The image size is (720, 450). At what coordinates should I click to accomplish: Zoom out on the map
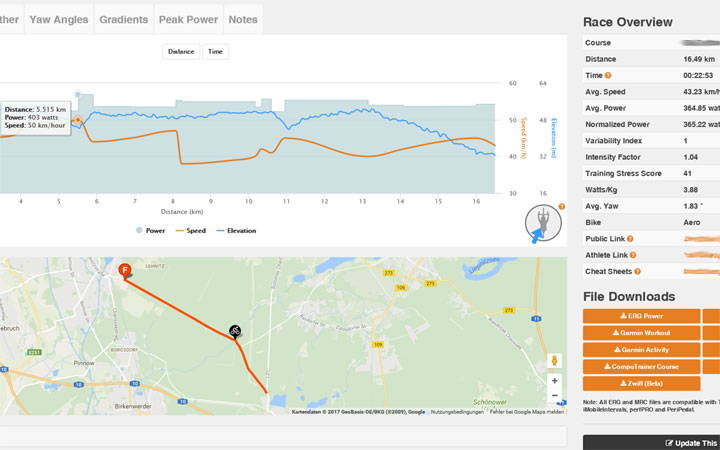554,398
